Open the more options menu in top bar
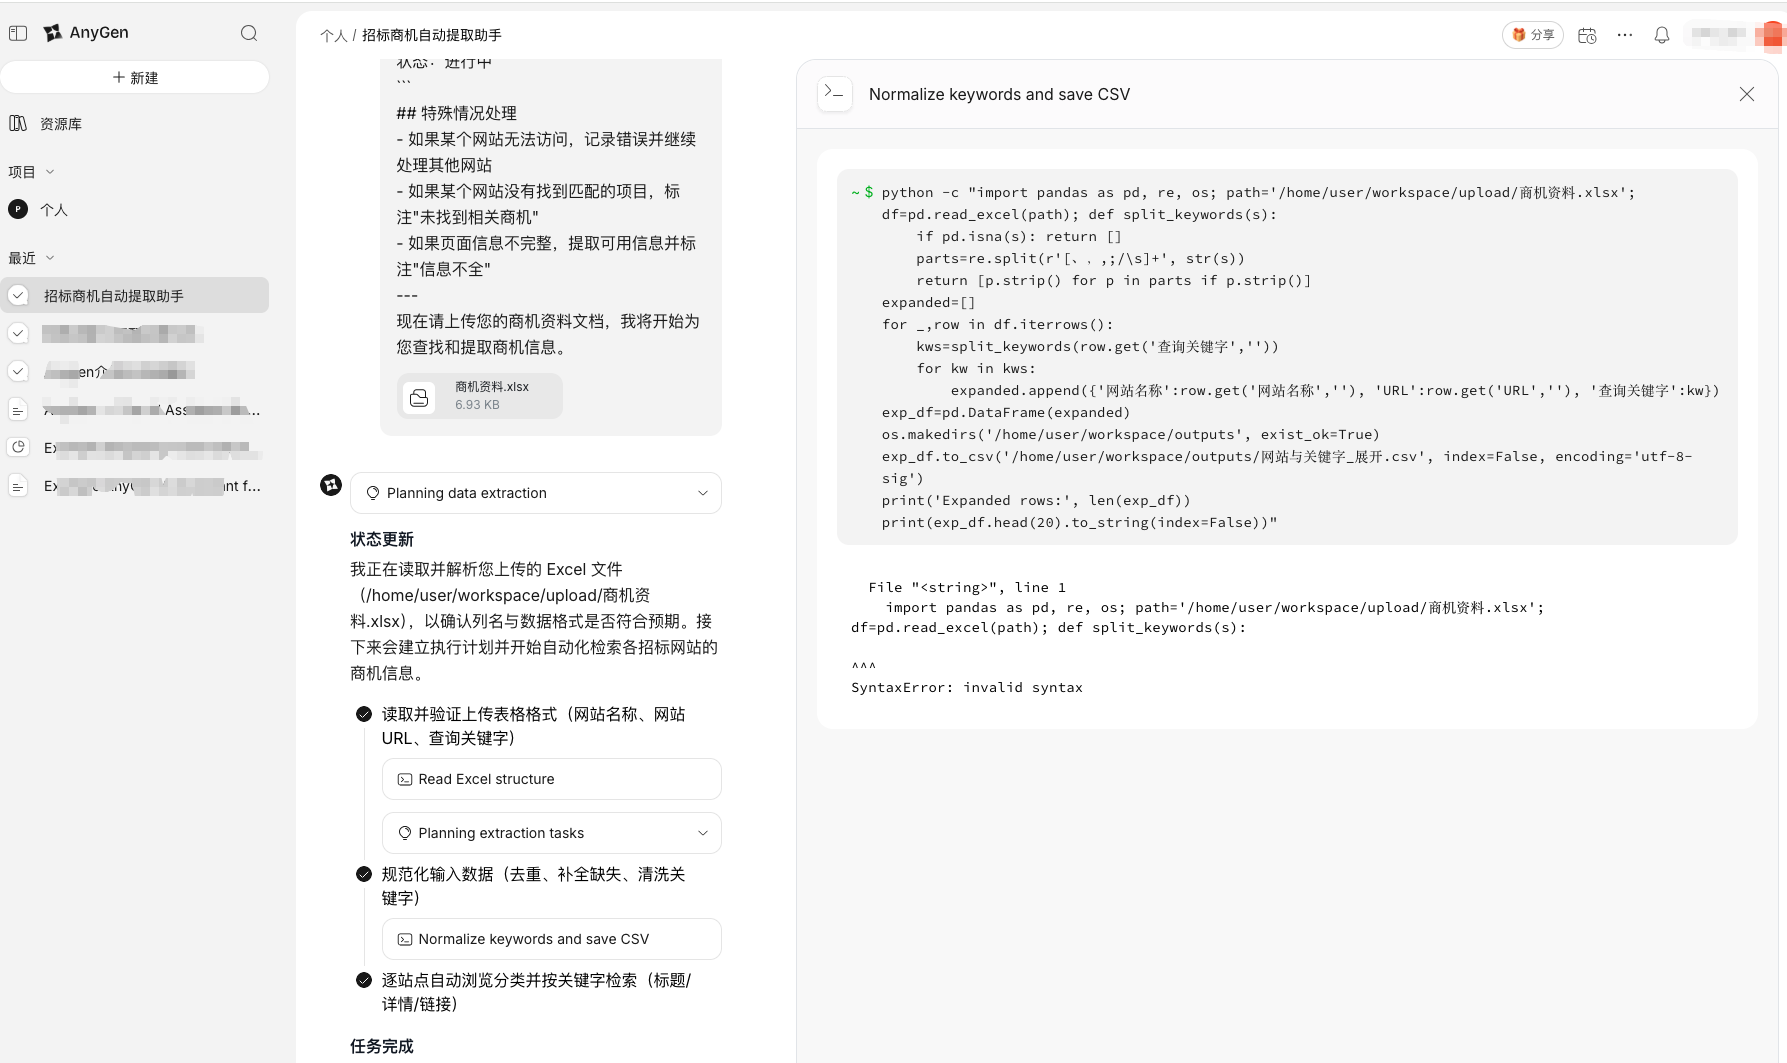Image resolution: width=1787 pixels, height=1063 pixels. point(1624,34)
